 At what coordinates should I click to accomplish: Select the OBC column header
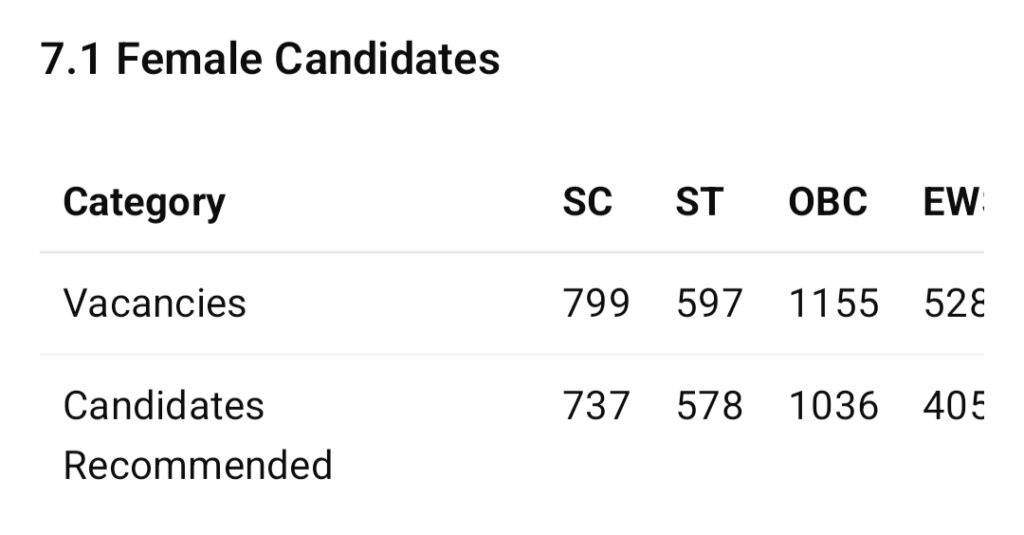[827, 202]
